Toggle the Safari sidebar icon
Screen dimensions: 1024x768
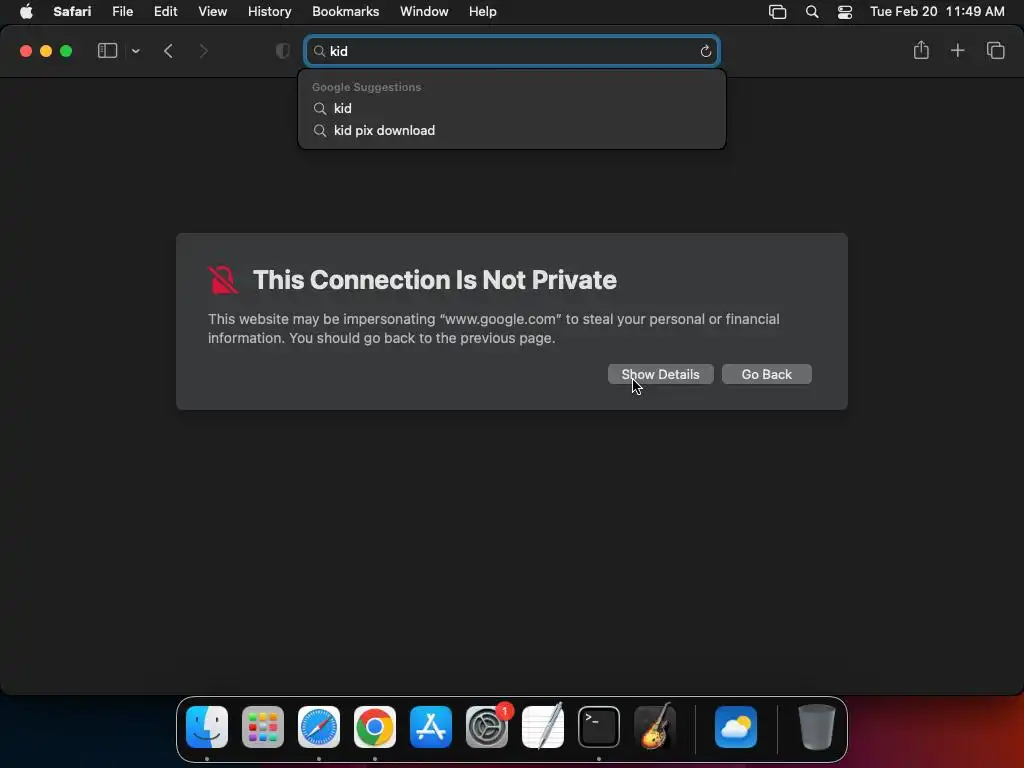[x=107, y=51]
